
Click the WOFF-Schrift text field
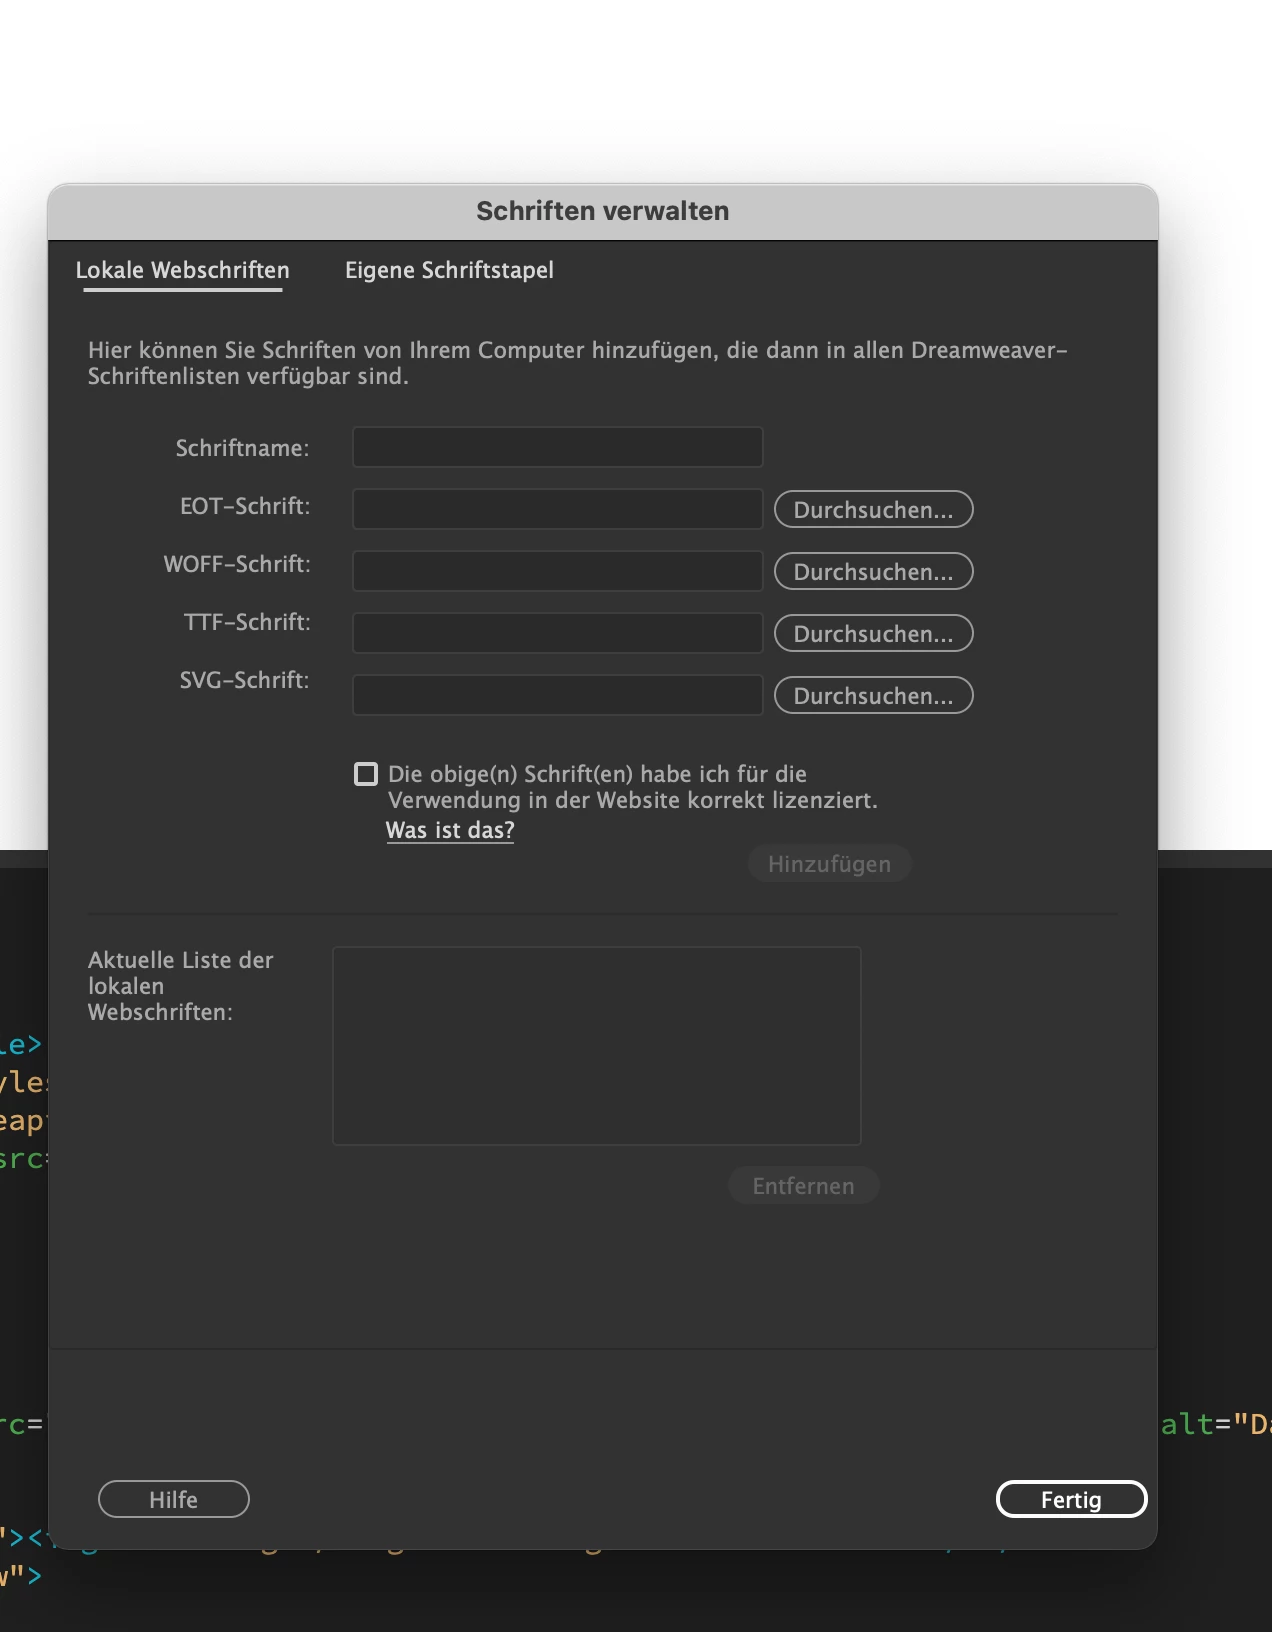(x=558, y=571)
